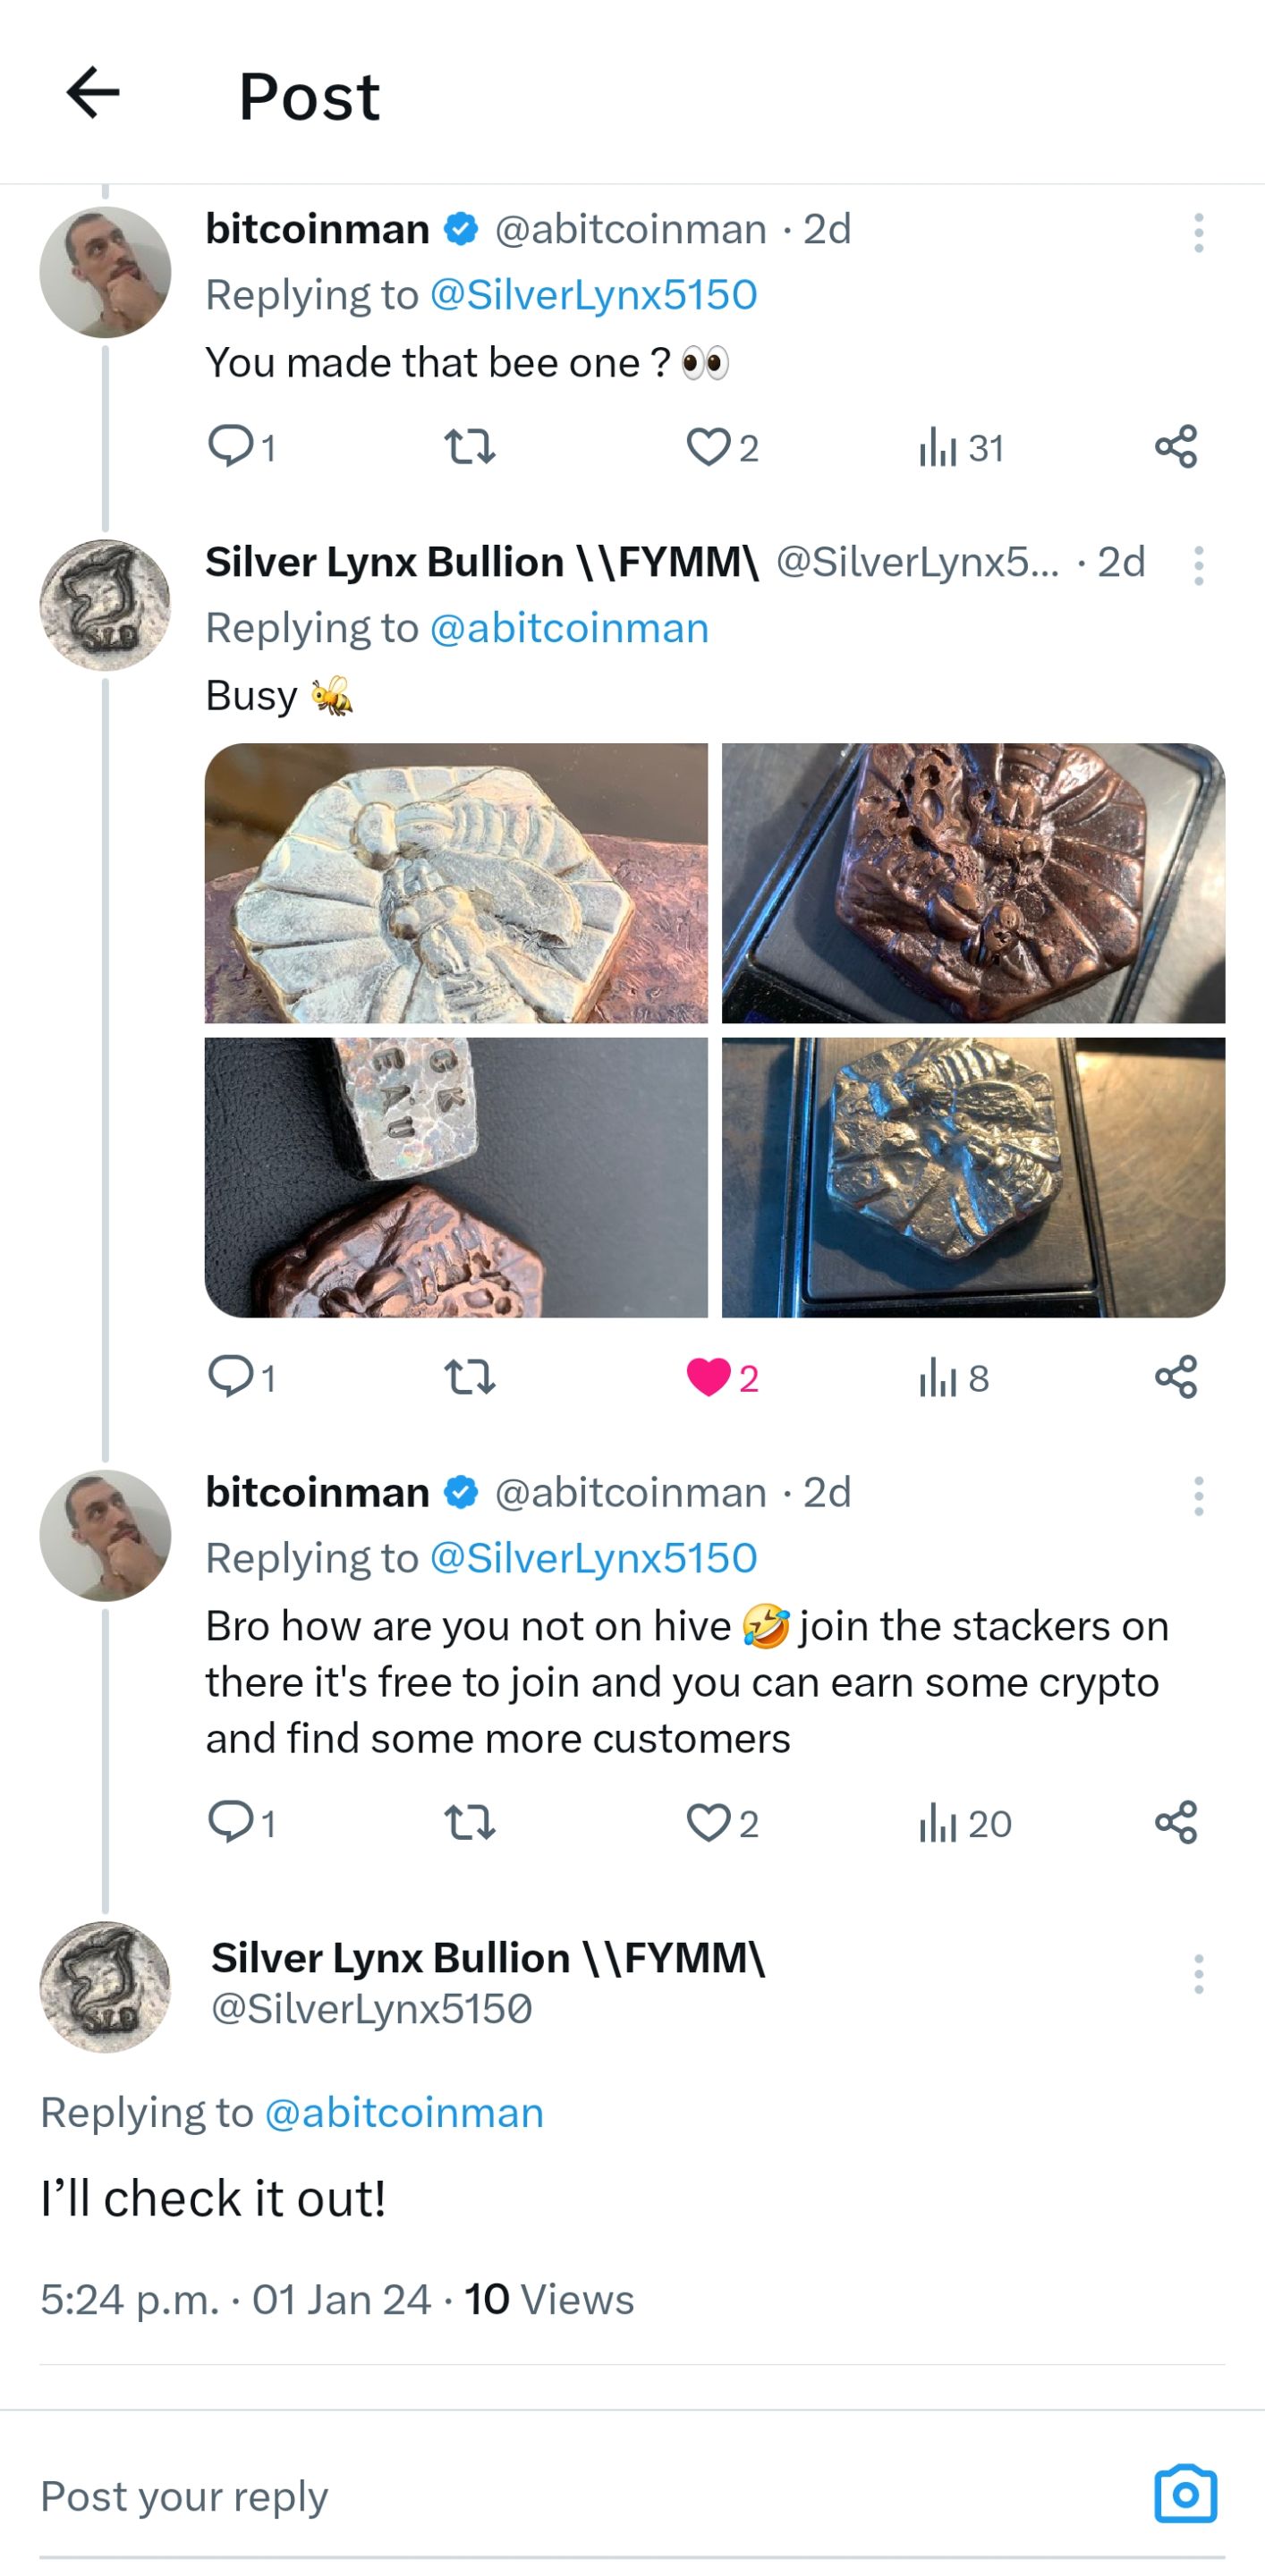Reply to the 'You made that bee one' post
1265x2576 pixels.
pyautogui.click(x=240, y=447)
